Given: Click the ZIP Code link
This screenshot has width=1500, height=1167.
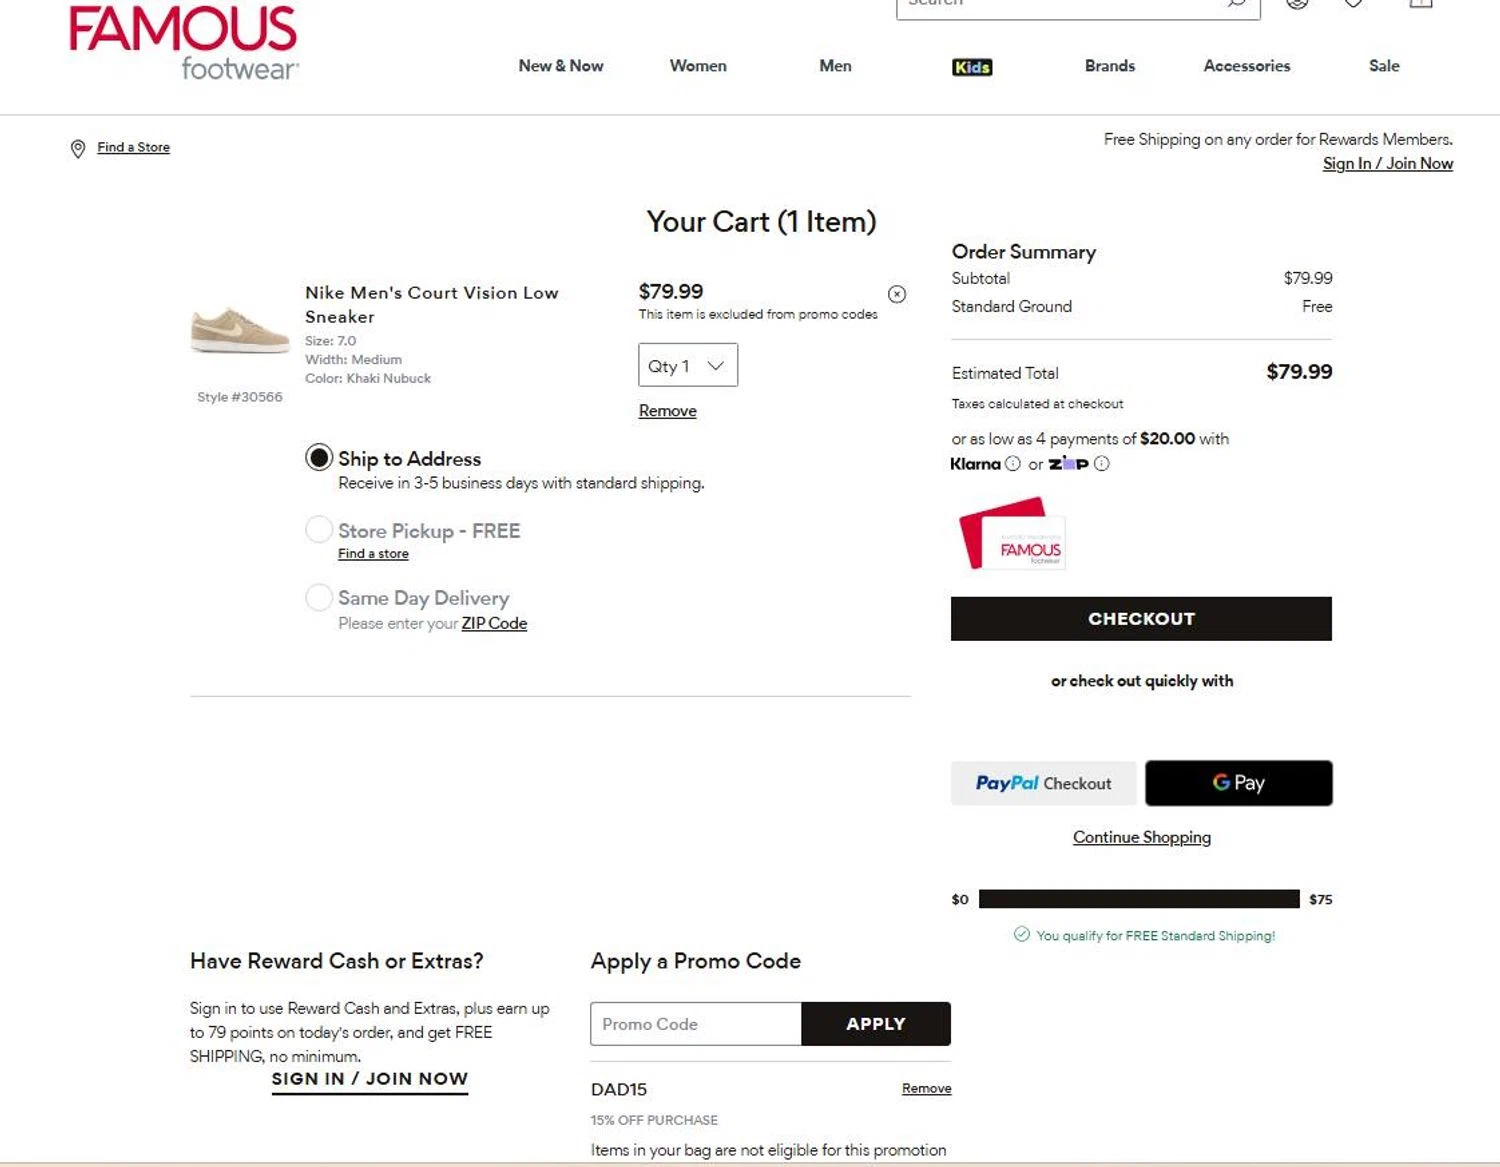Looking at the screenshot, I should coord(494,623).
